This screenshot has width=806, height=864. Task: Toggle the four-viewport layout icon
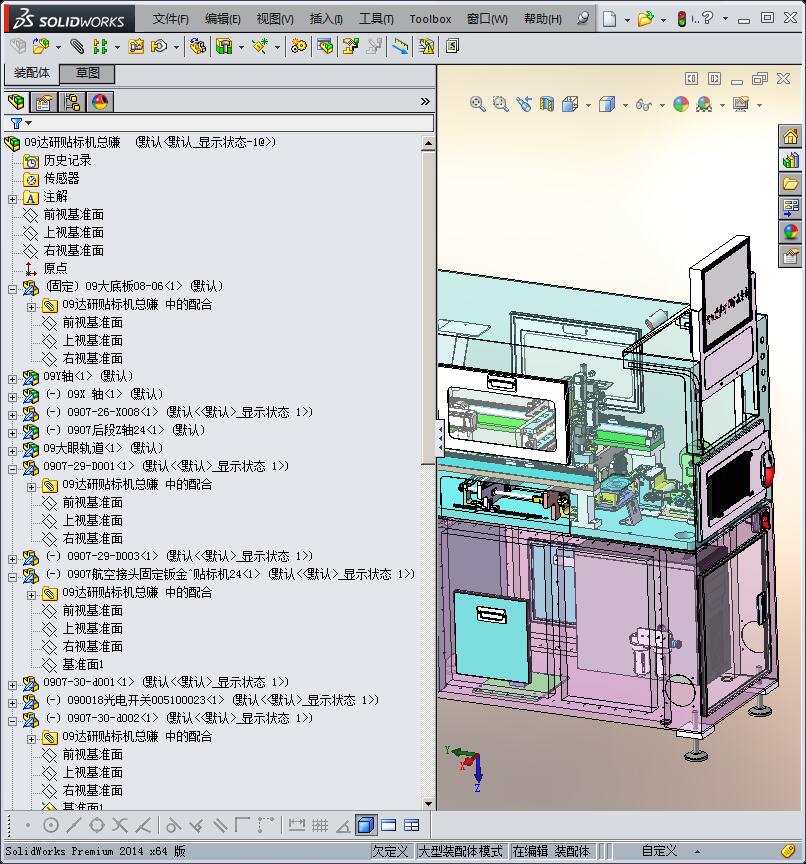click(412, 825)
